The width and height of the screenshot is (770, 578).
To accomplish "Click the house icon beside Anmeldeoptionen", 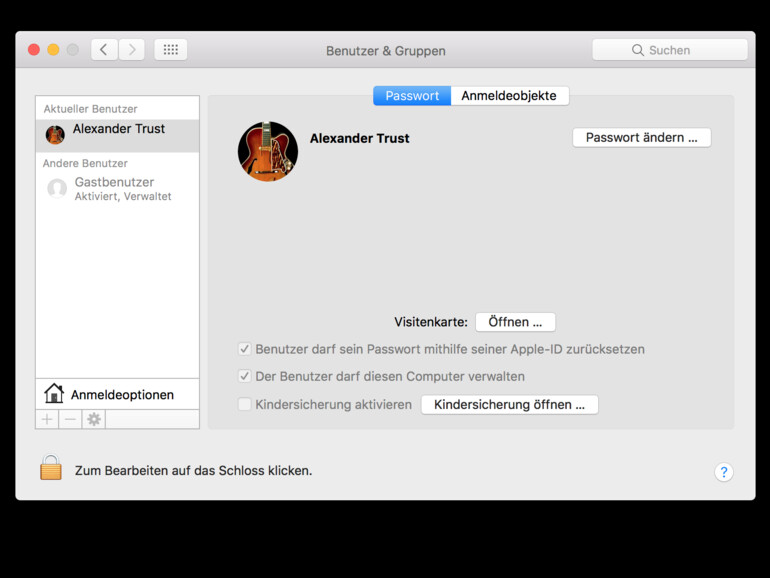I will pos(54,393).
